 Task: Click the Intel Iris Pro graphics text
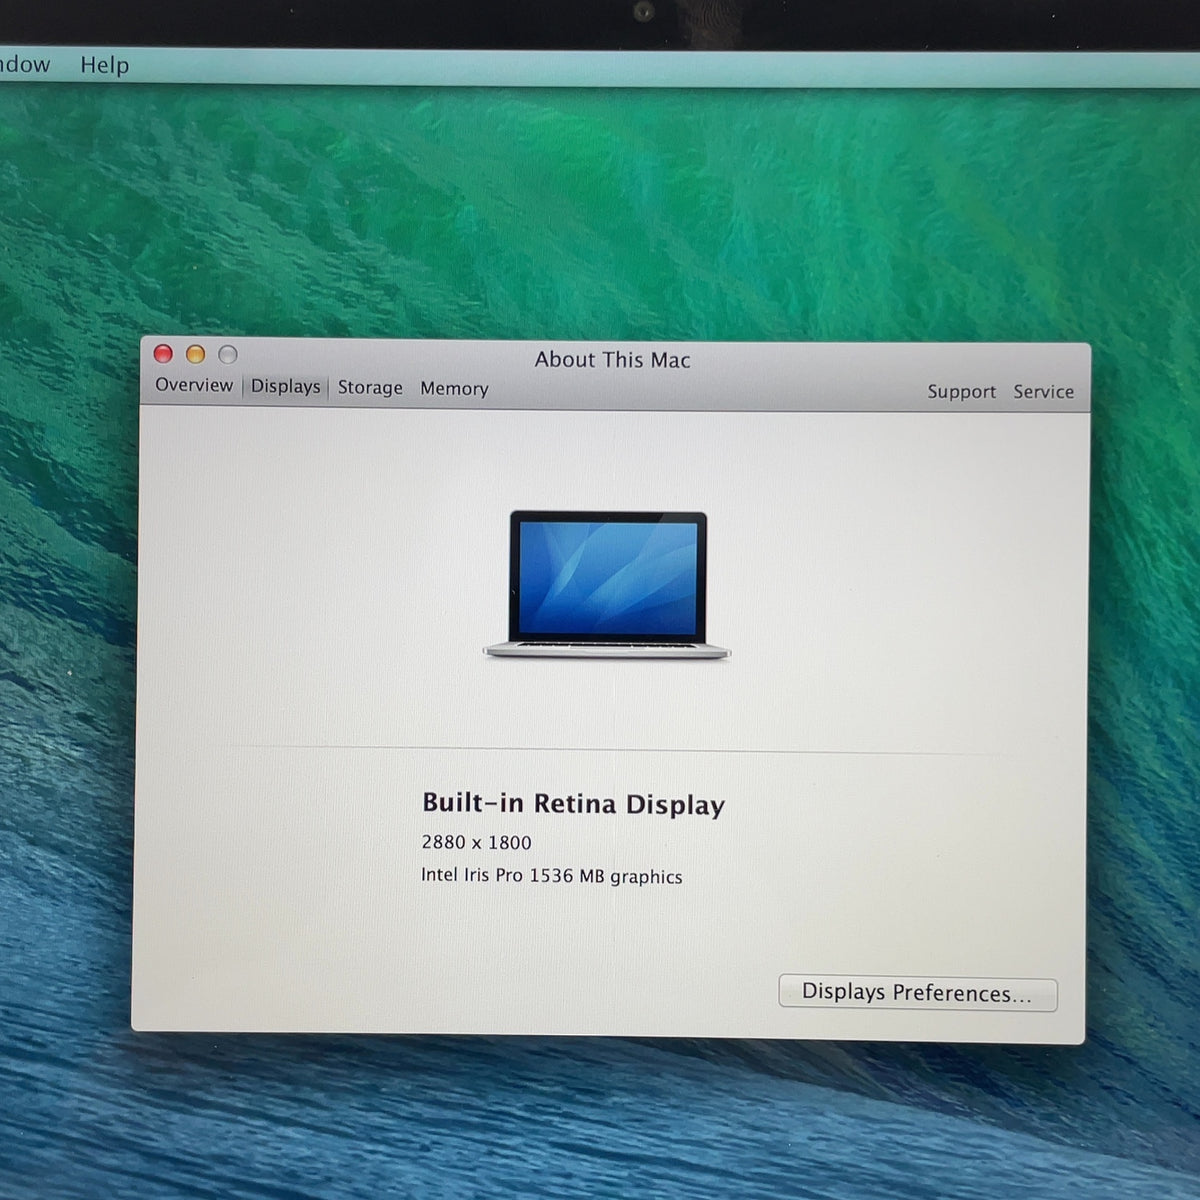551,876
